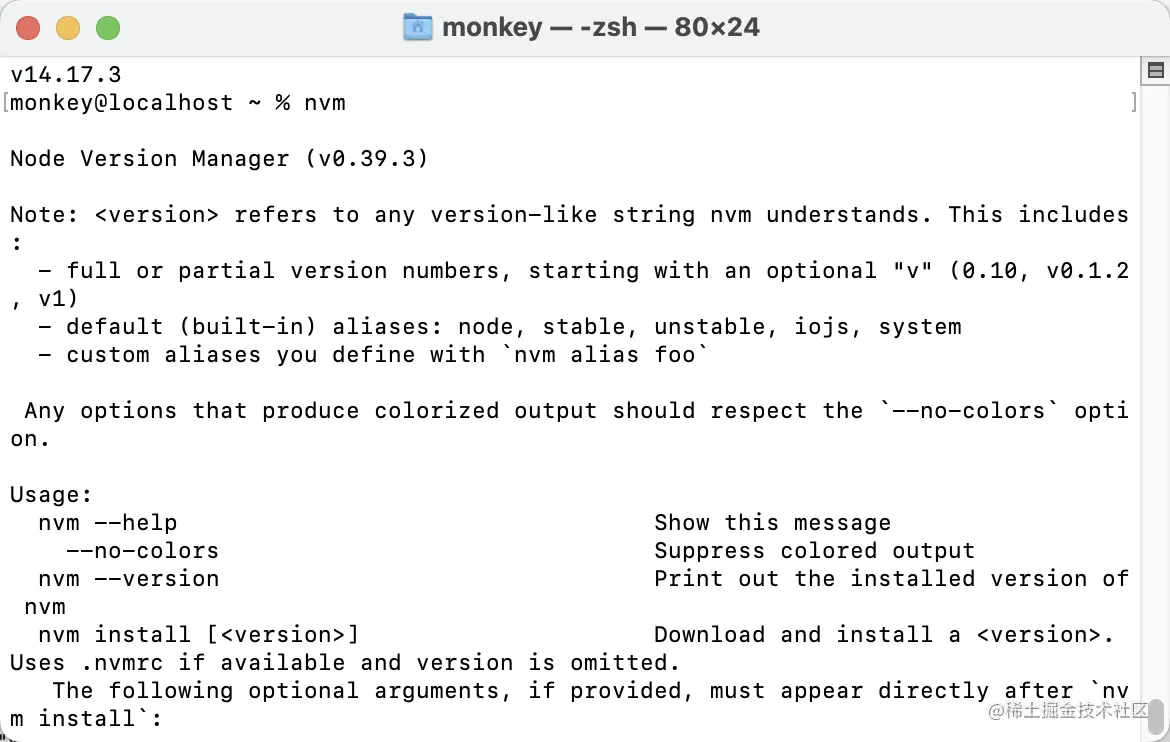The image size is (1170, 742).
Task: Click the 'Show this message' description
Action: pos(772,523)
